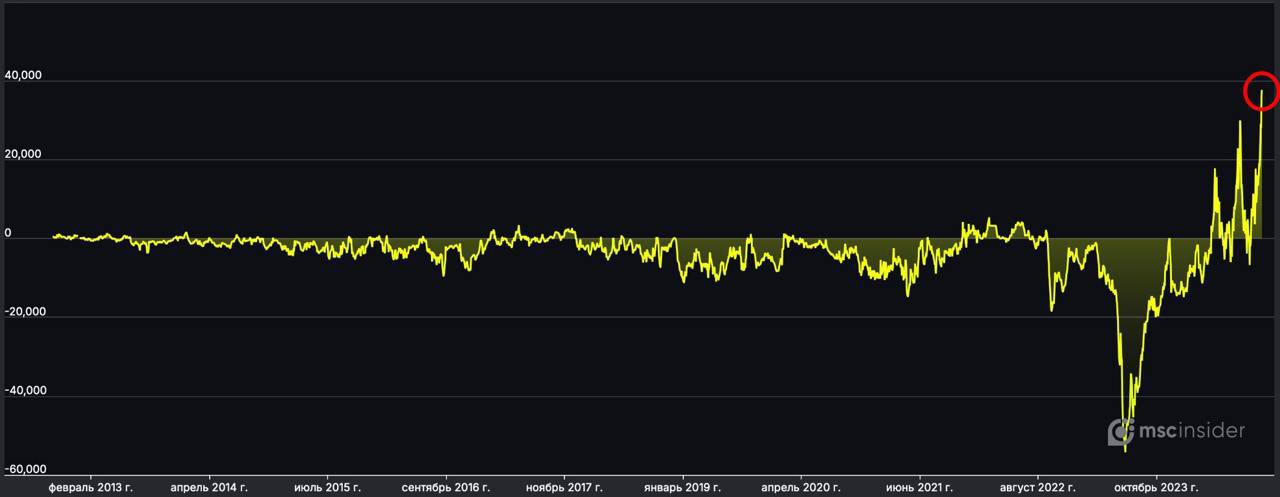The width and height of the screenshot is (1280, 497).
Task: Click the -60,000 y-axis label
Action: click(x=25, y=468)
